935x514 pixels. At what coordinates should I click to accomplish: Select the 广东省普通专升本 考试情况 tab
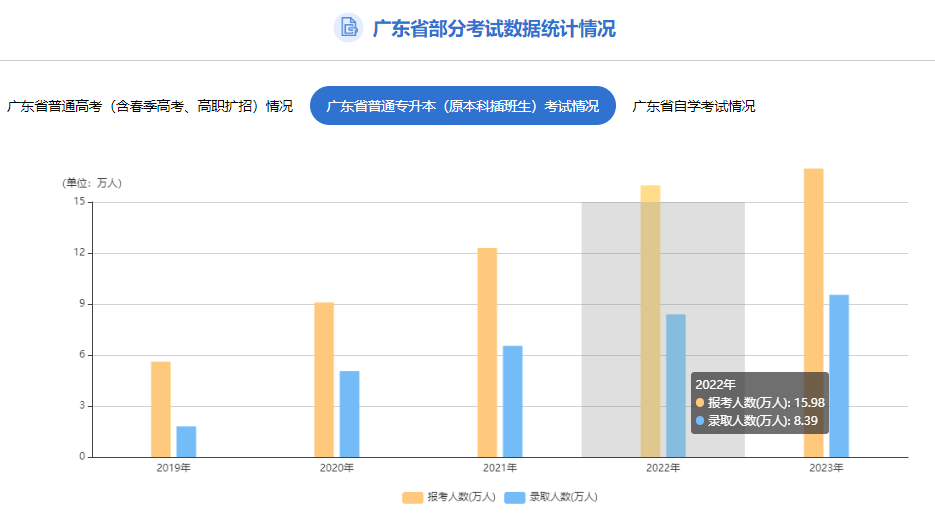[463, 106]
